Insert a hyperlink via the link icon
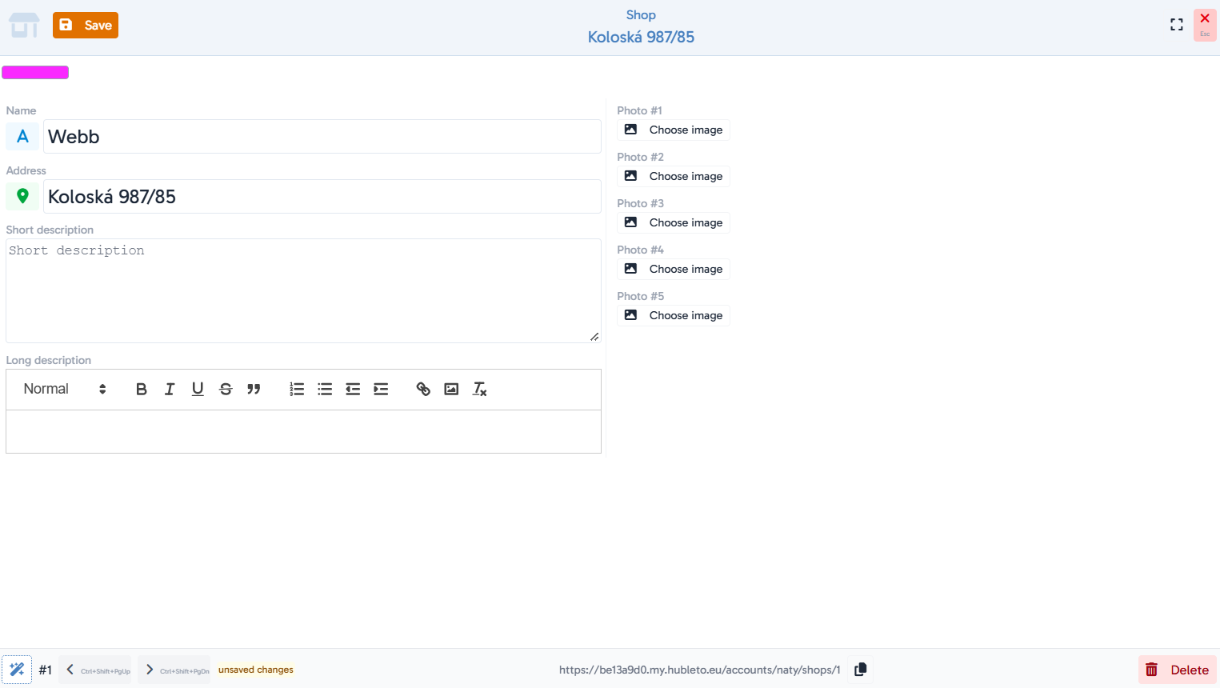The width and height of the screenshot is (1220, 688). [x=424, y=389]
